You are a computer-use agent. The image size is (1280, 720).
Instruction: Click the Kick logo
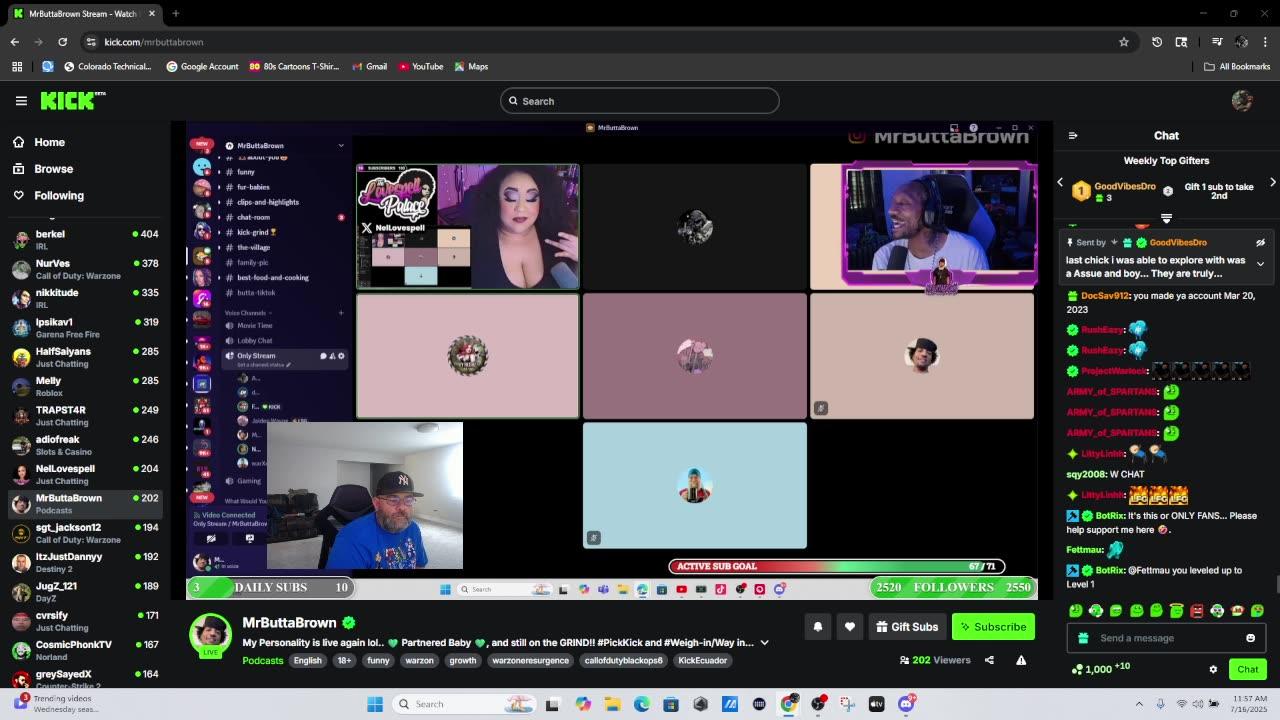[72, 100]
